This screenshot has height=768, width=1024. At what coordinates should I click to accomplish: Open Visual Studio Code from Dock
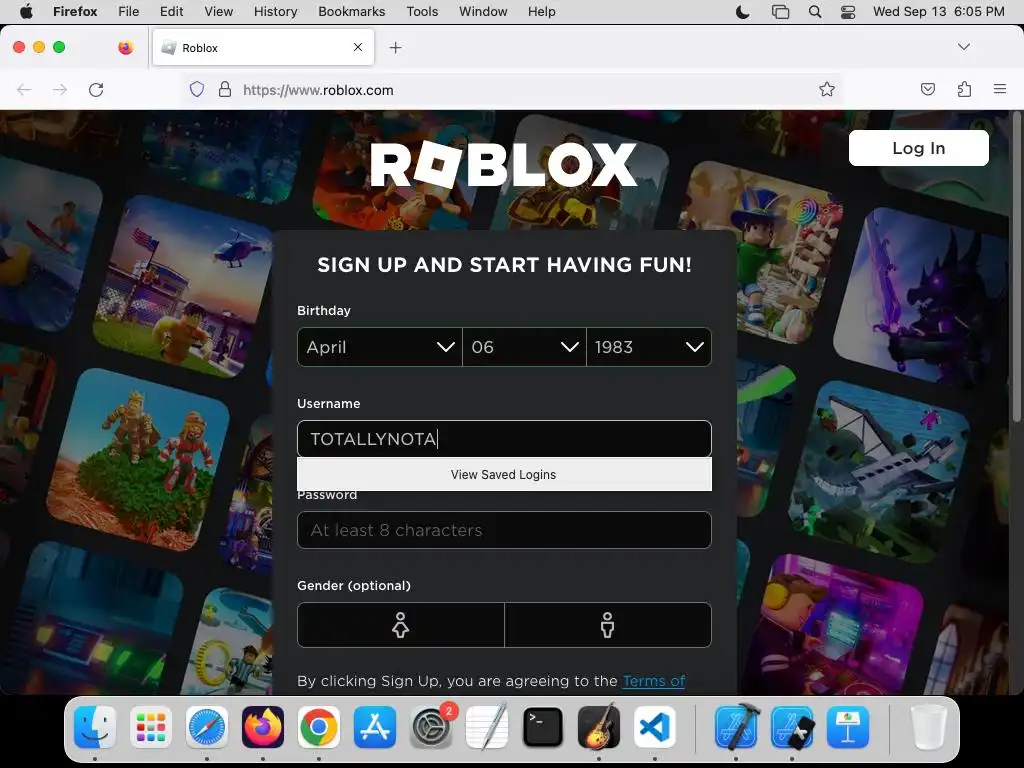click(655, 727)
